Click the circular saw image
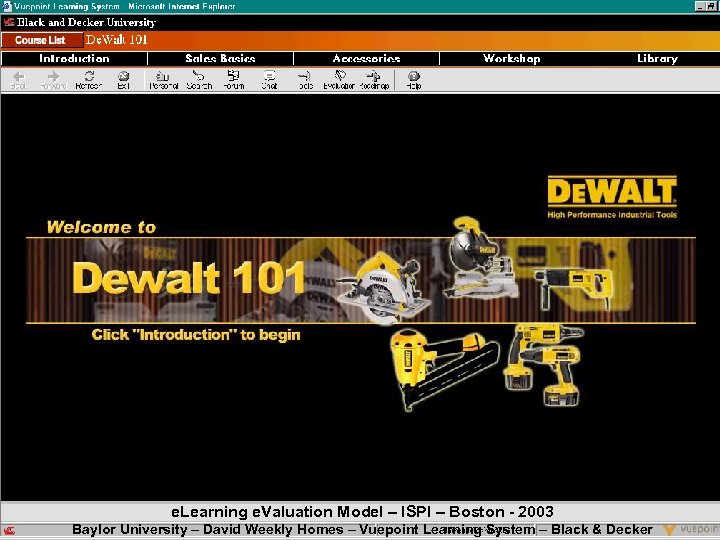Image resolution: width=720 pixels, height=540 pixels. (383, 287)
